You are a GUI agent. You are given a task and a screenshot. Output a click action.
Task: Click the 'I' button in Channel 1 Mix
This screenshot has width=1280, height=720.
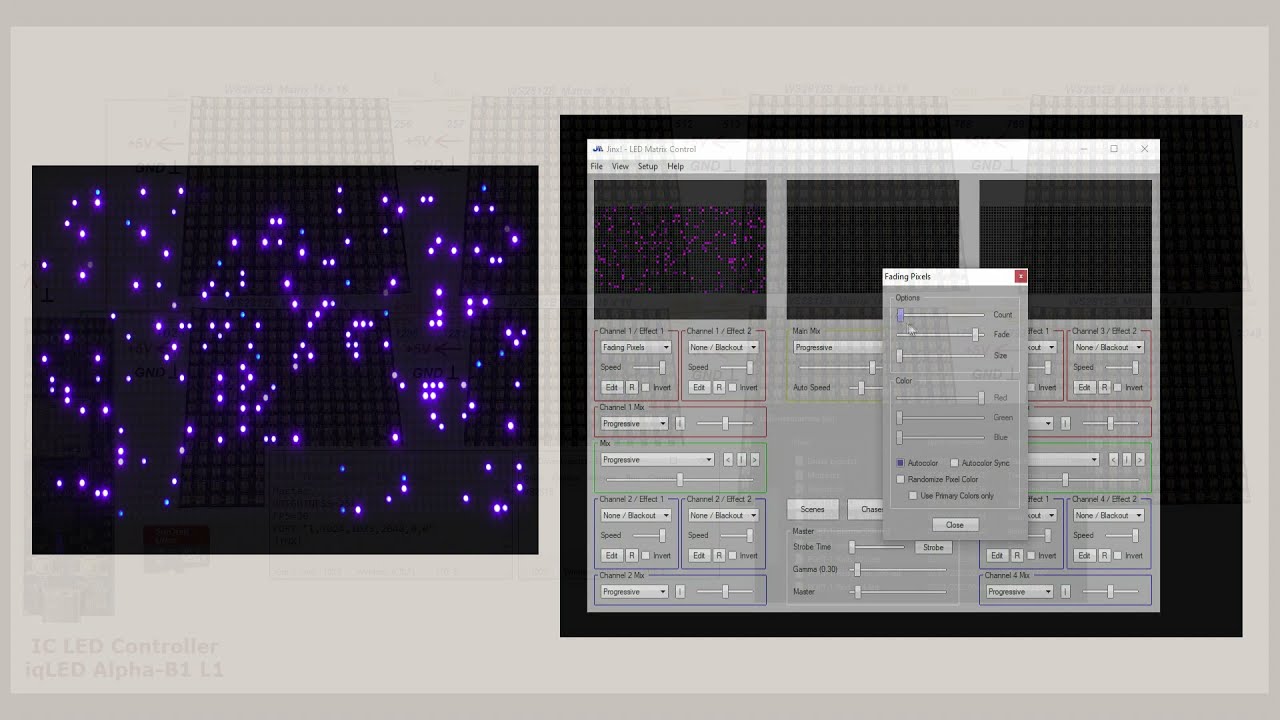[680, 424]
